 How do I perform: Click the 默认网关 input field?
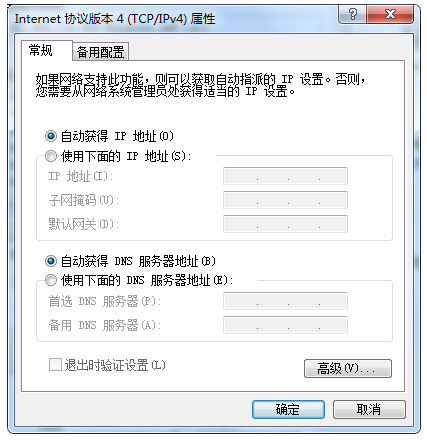(285, 224)
